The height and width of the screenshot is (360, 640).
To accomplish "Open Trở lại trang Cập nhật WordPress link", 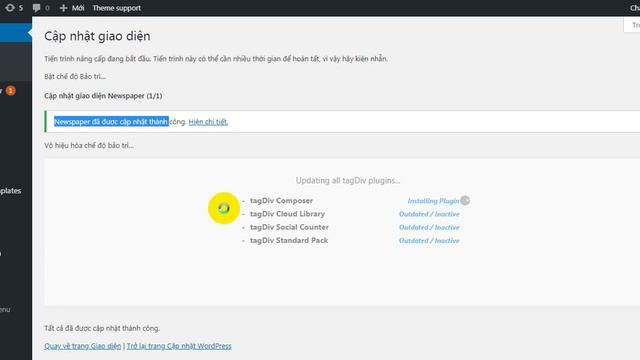I will point(179,346).
